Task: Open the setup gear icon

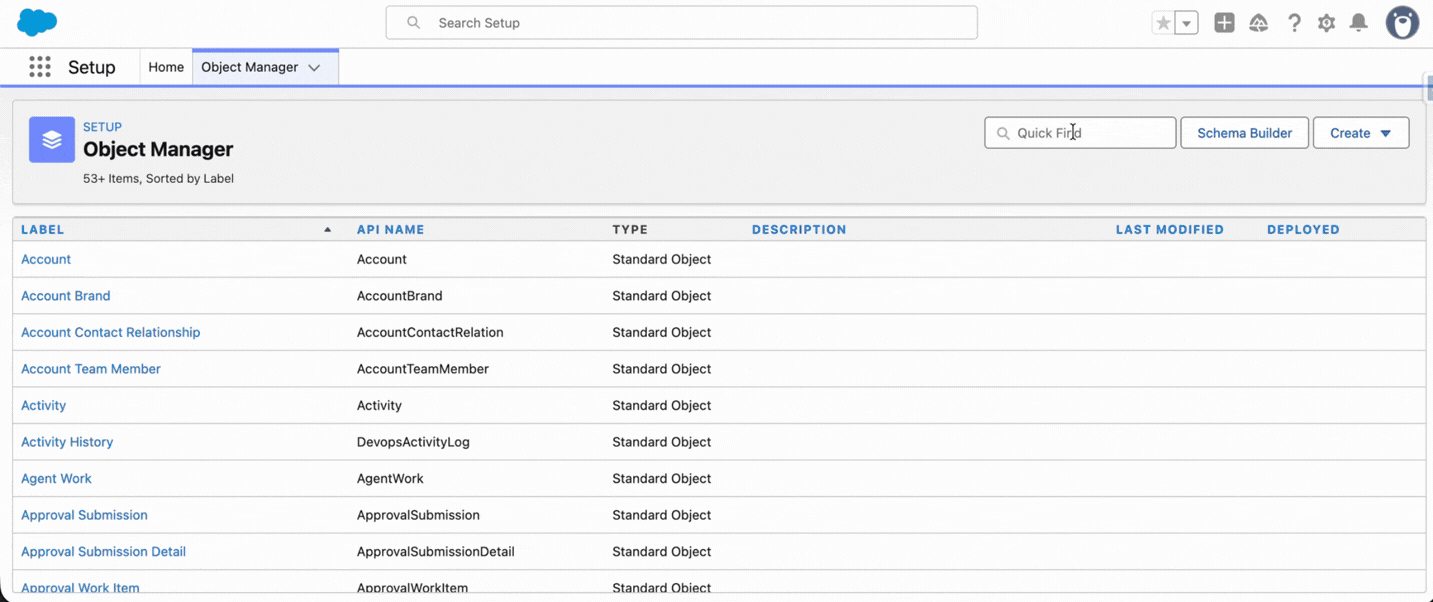Action: click(1326, 23)
